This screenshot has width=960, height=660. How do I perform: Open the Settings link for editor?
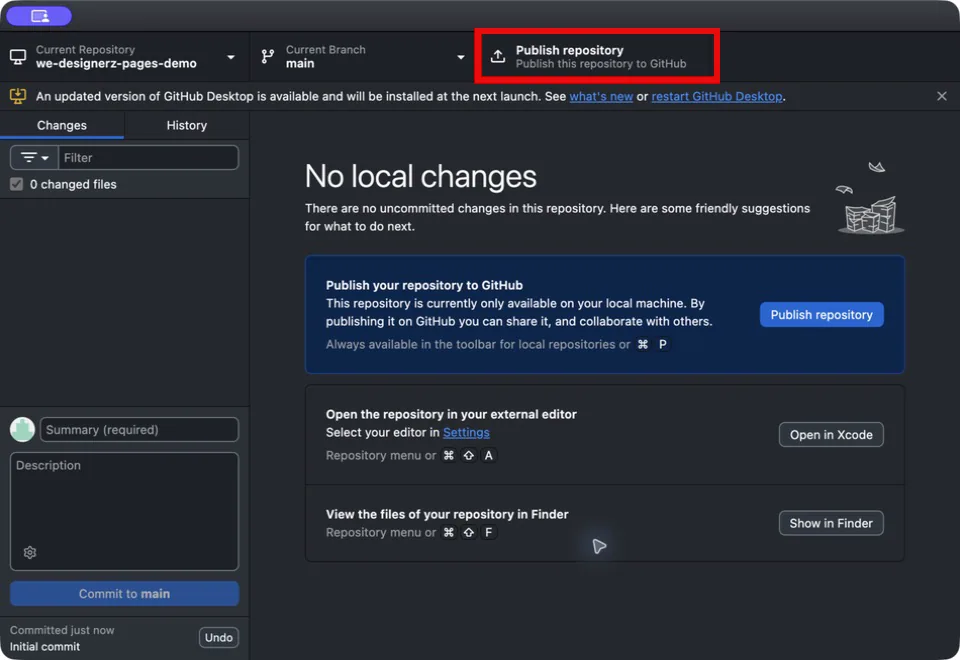(x=466, y=432)
